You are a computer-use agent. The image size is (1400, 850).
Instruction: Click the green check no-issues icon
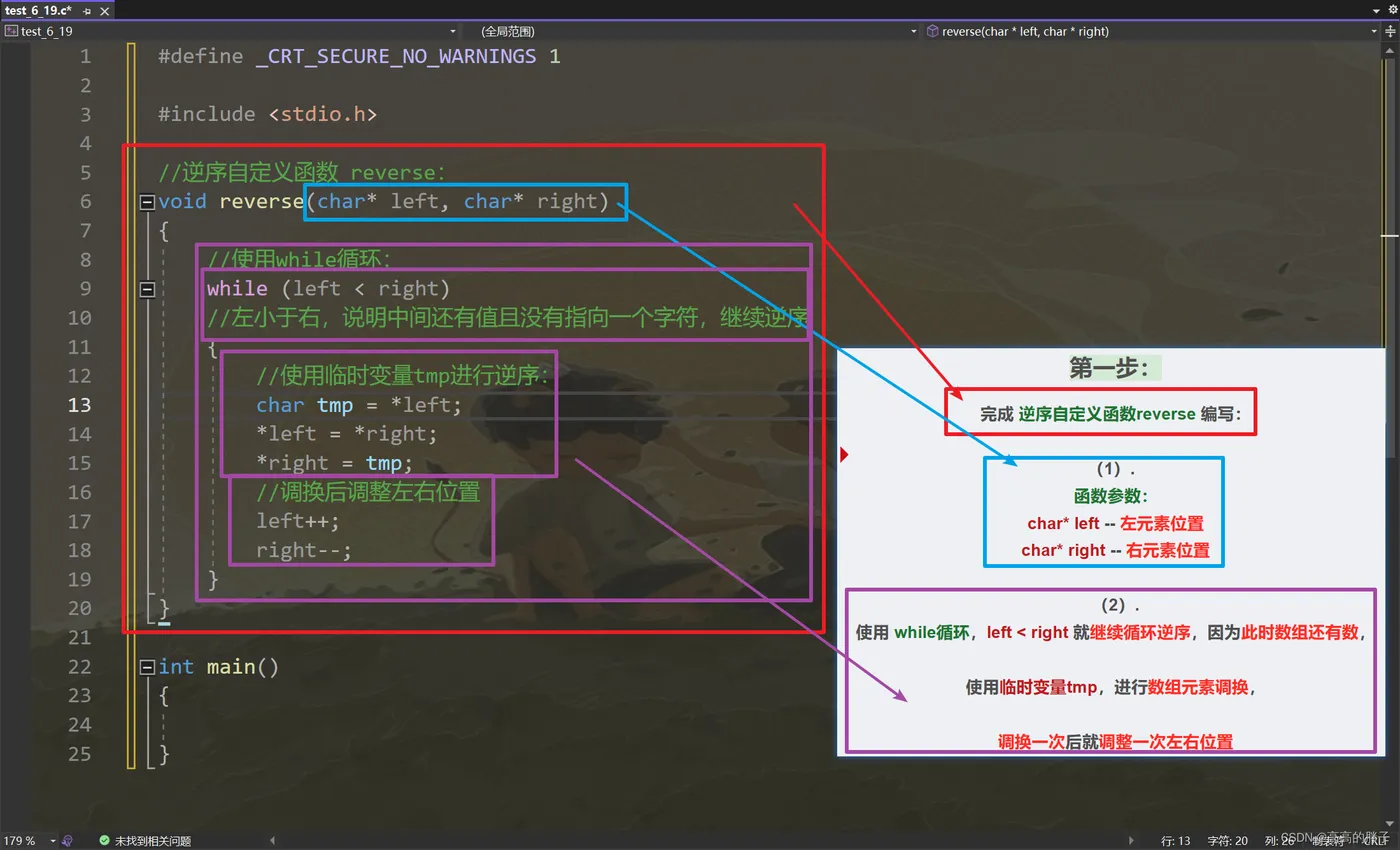[x=104, y=841]
